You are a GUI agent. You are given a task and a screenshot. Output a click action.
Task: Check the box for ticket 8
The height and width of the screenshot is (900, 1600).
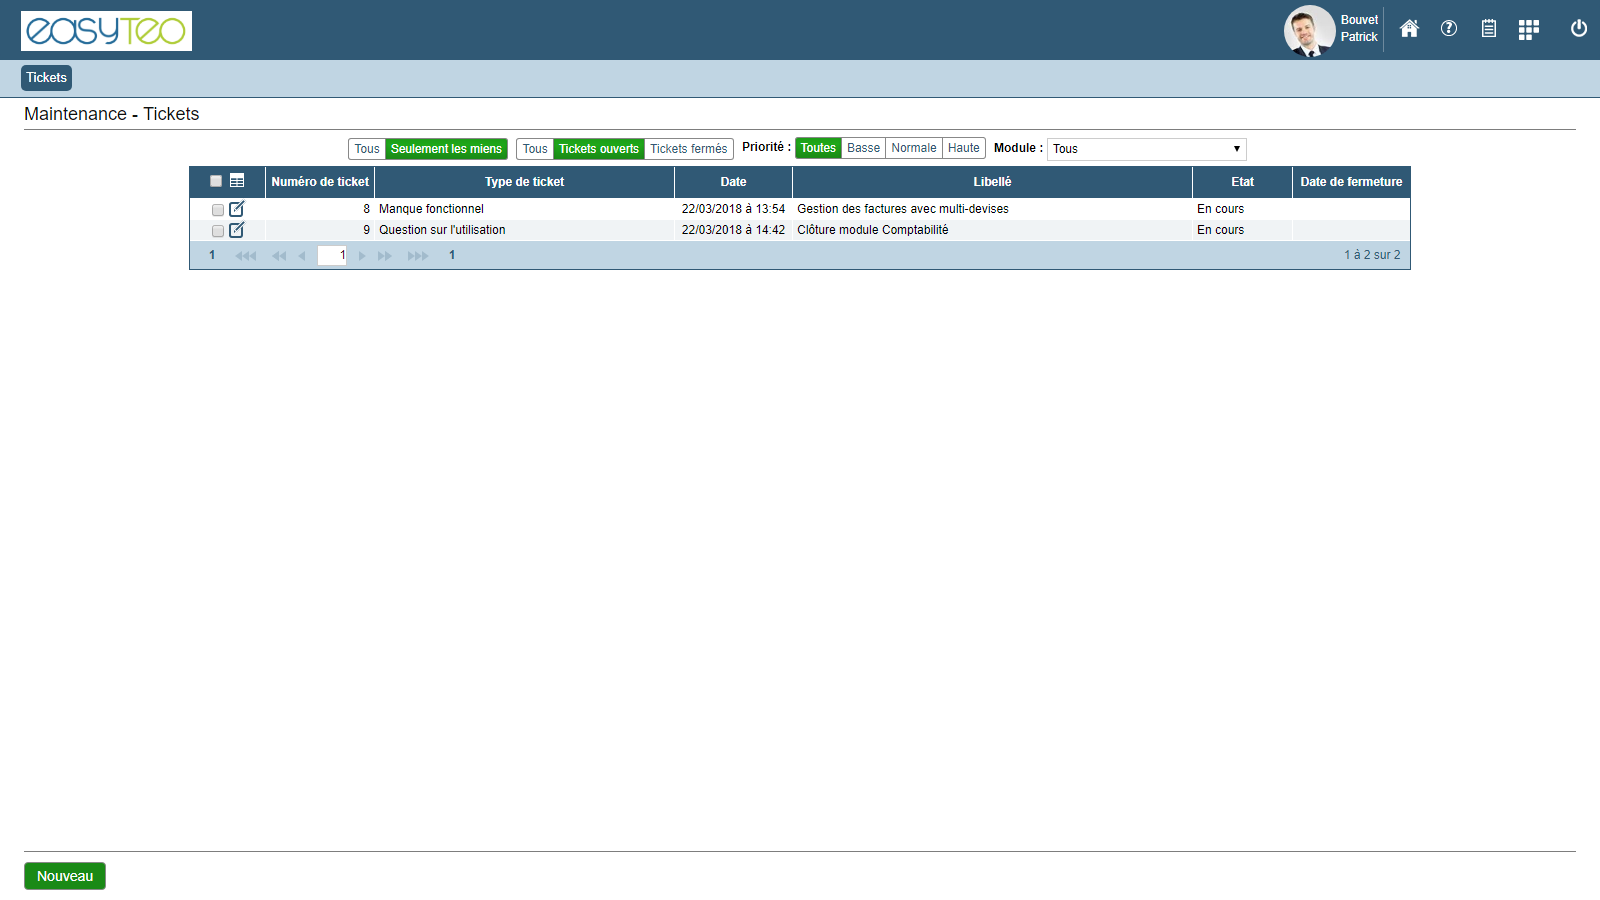click(218, 210)
